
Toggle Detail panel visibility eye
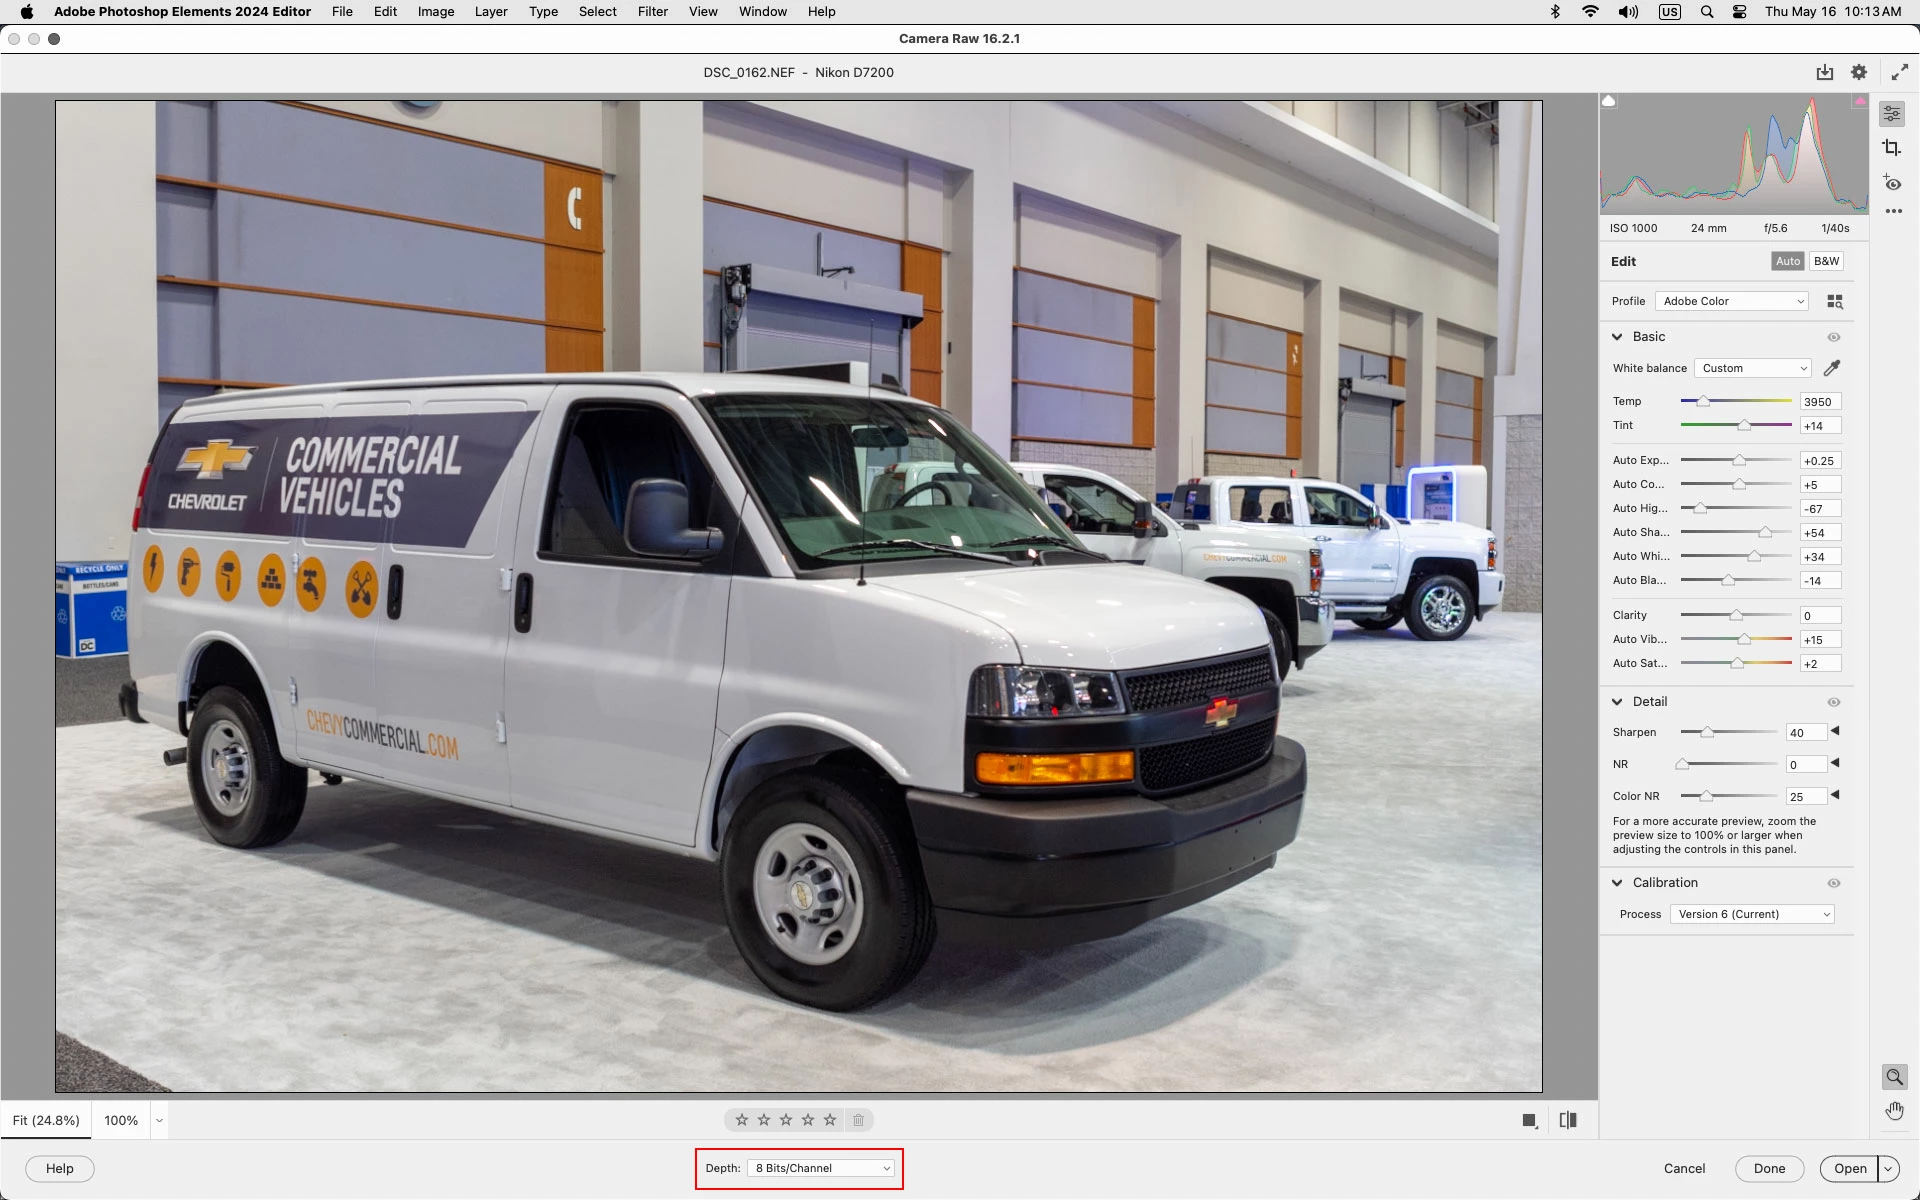coord(1834,702)
